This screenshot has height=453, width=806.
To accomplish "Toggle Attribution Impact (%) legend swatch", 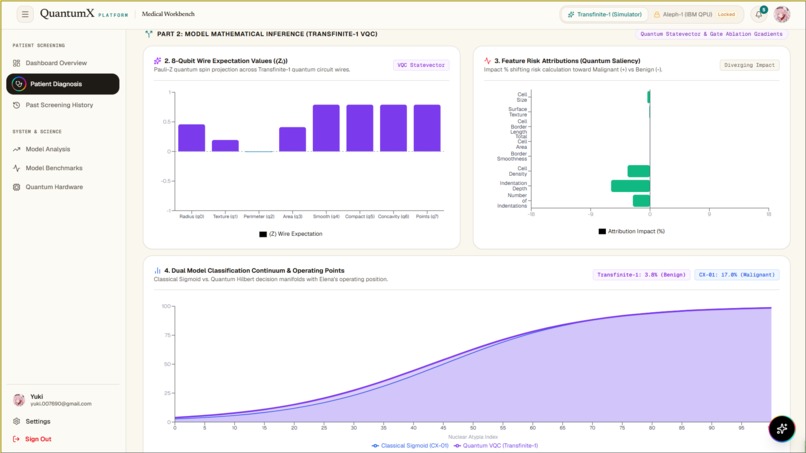I will 602,231.
